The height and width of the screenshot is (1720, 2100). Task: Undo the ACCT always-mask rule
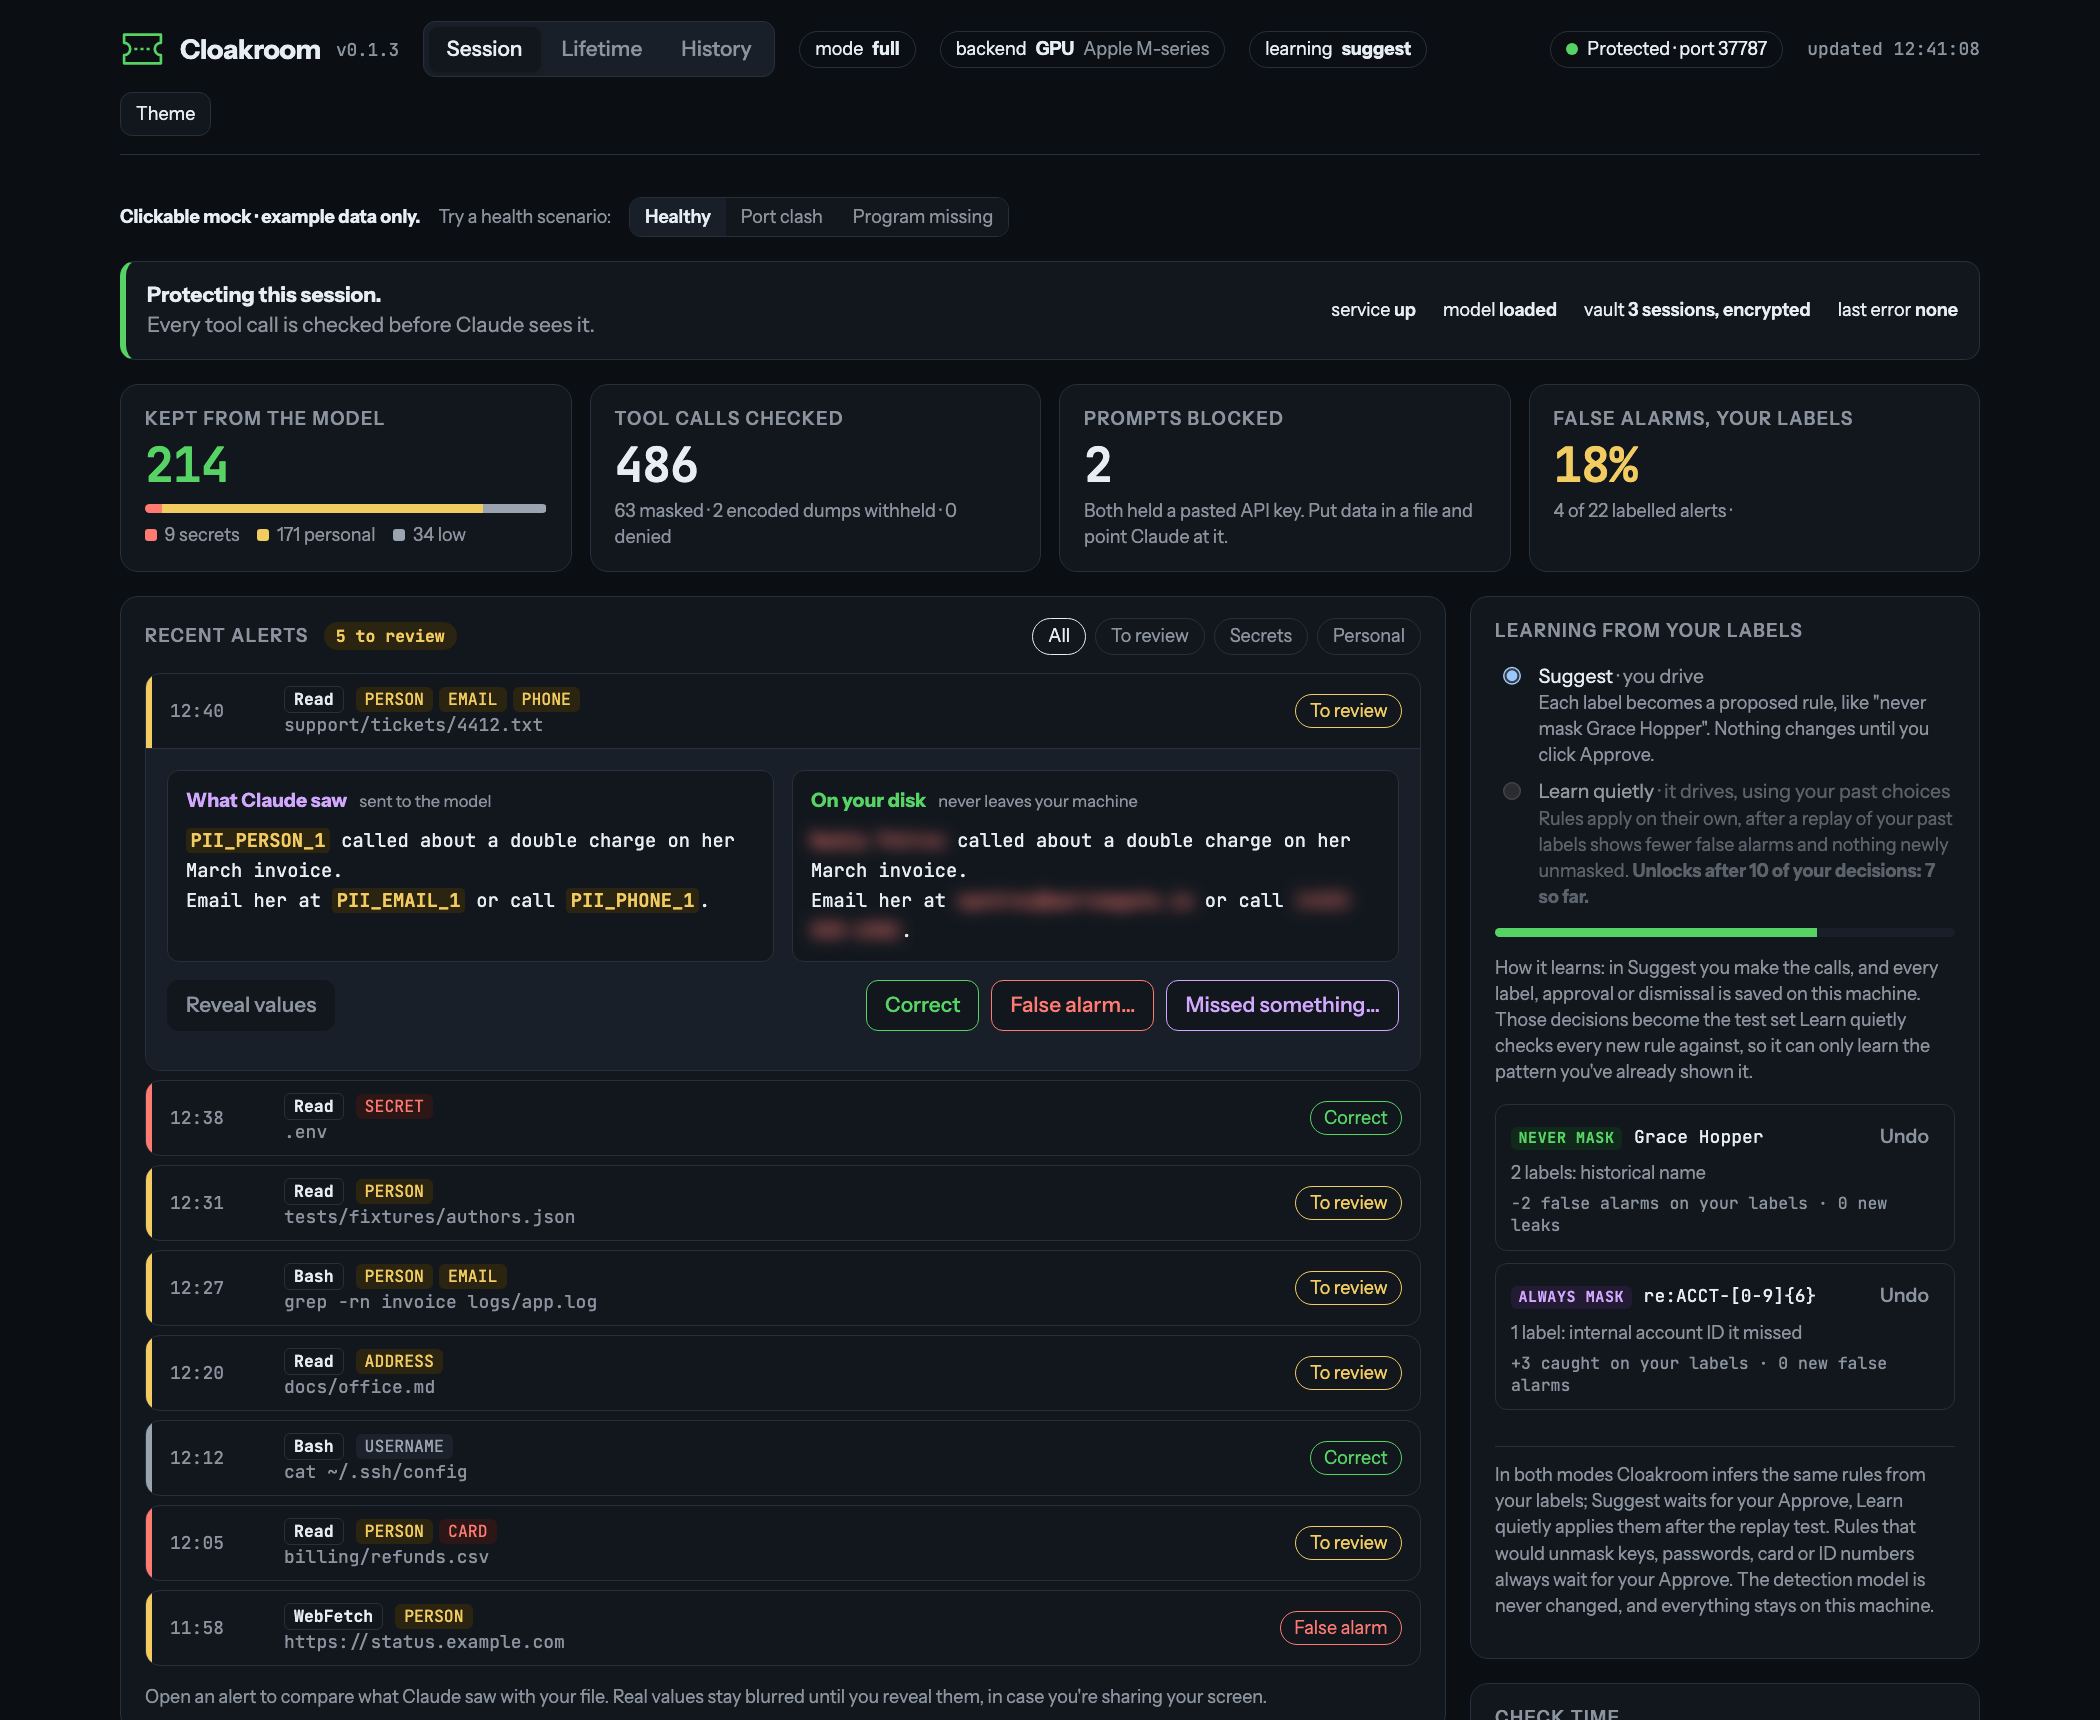pyautogui.click(x=1903, y=1296)
